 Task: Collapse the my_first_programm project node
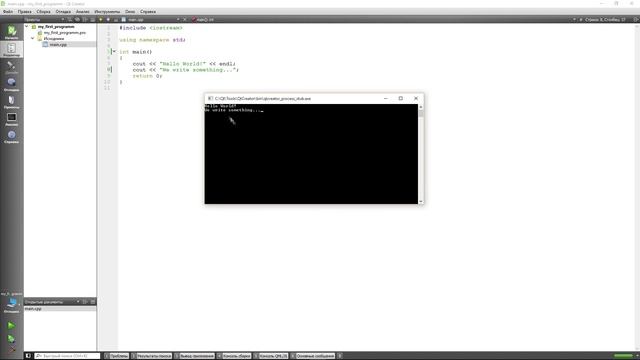click(27, 27)
